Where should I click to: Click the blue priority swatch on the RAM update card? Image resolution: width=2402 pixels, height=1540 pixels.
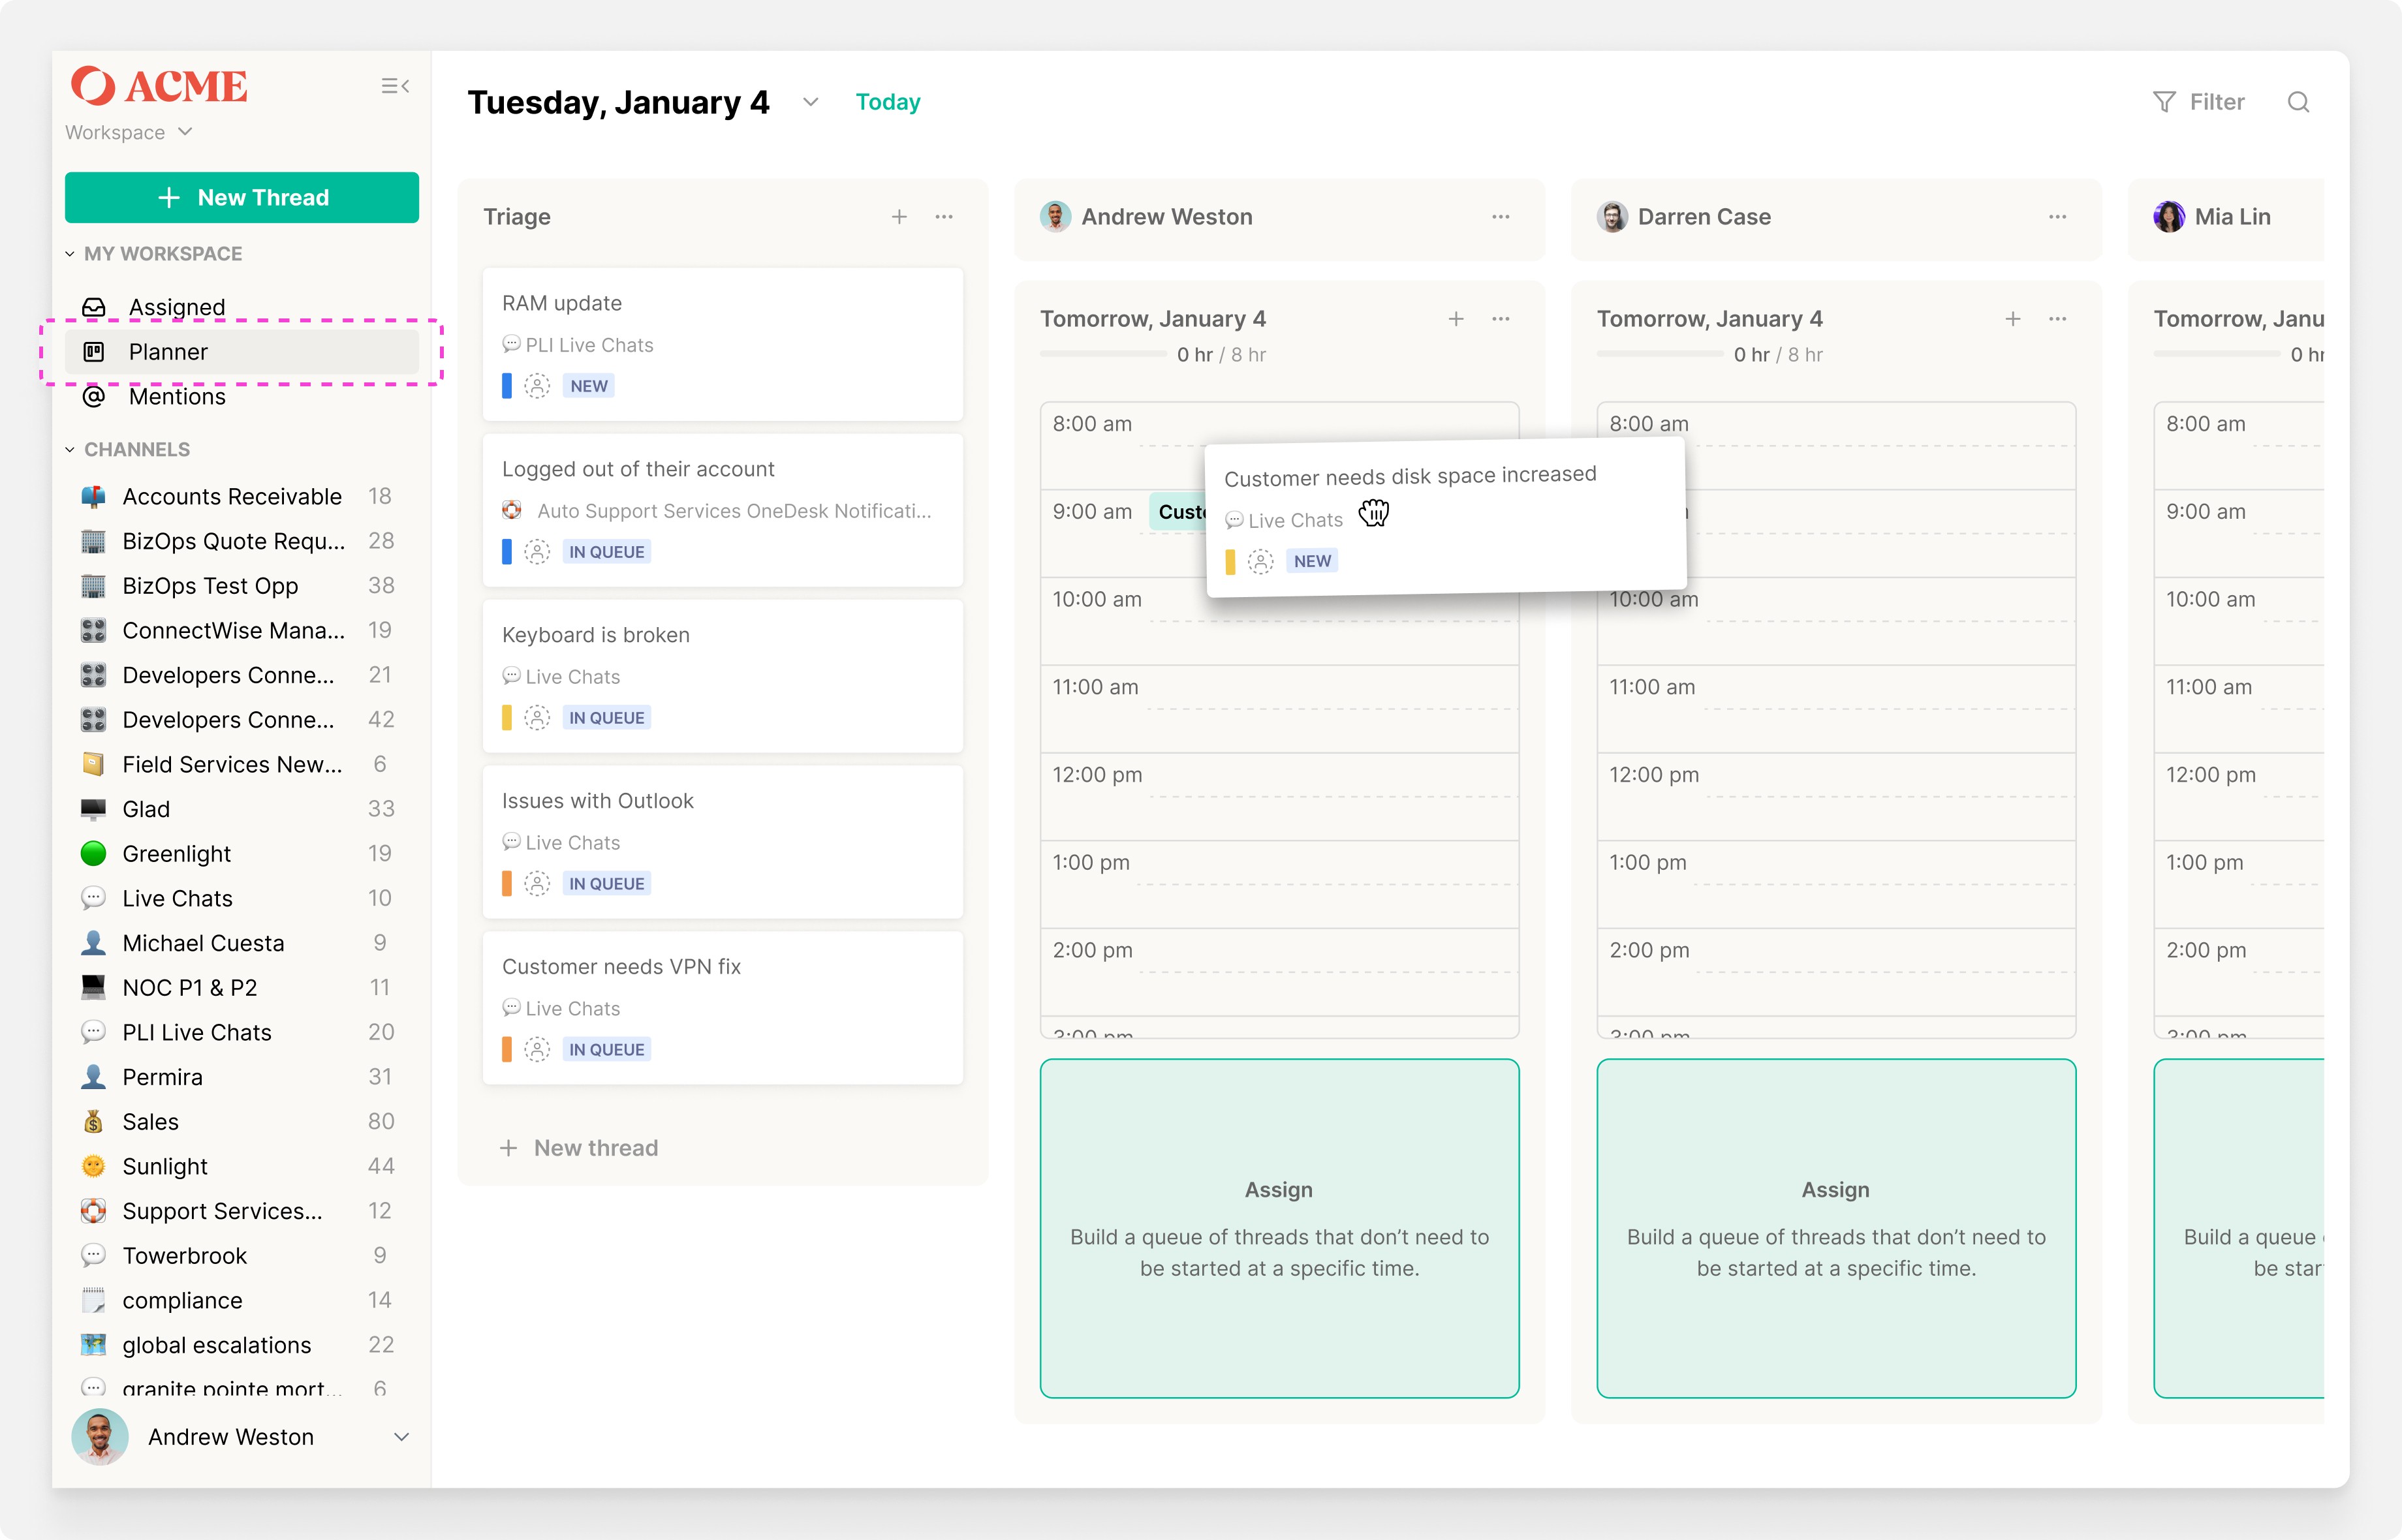(x=507, y=386)
